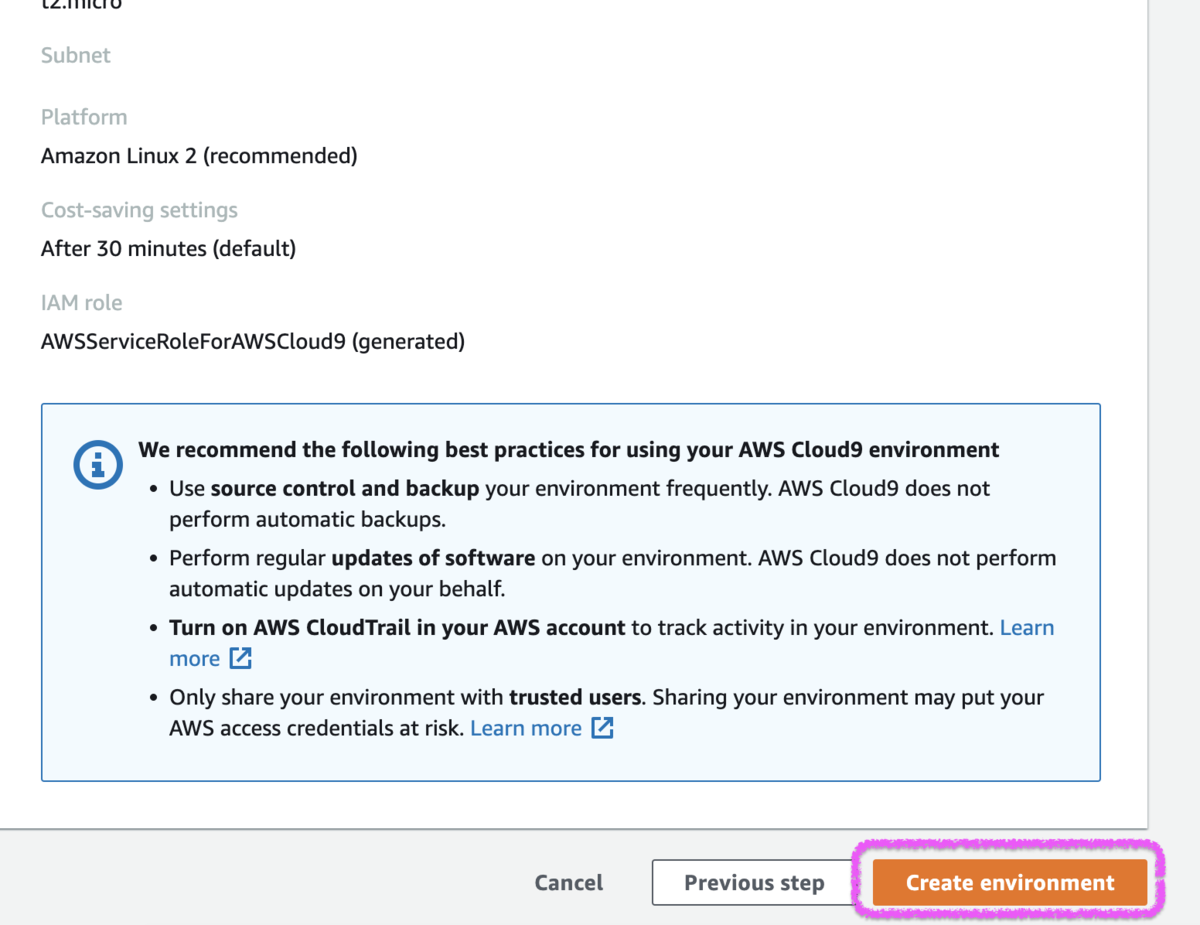Go back with Previous step button
1200x925 pixels.
[753, 883]
